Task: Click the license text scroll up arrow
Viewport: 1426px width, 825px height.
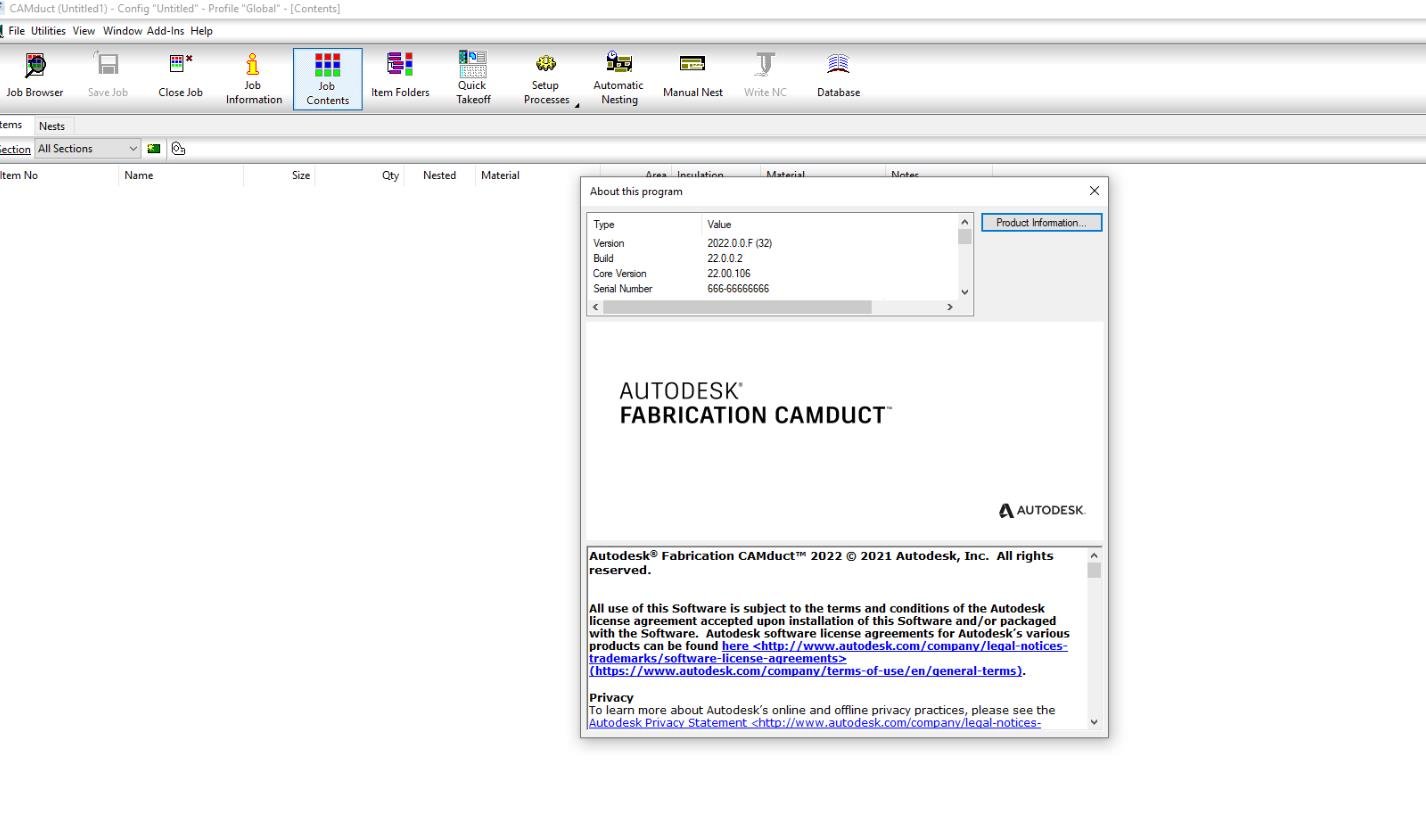Action: point(1094,555)
